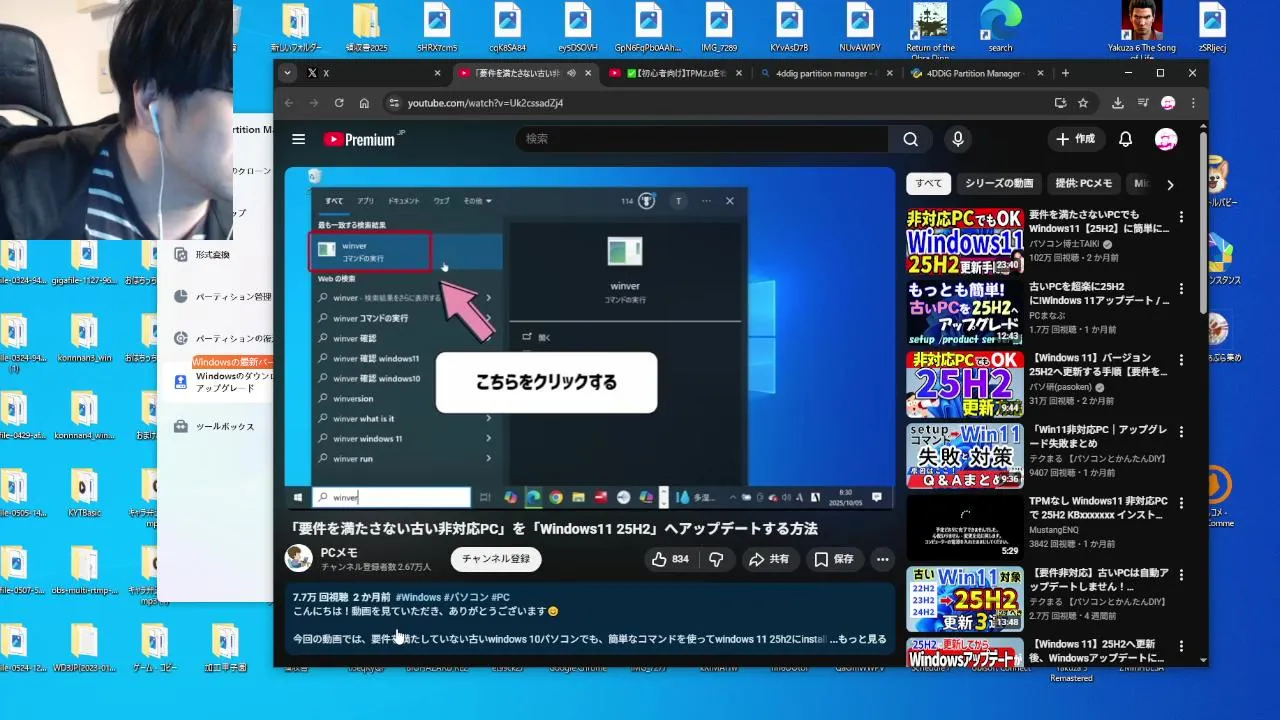The width and height of the screenshot is (1280, 720).
Task: Open the Edge 'search' desktop shortcut
Action: point(1000,27)
